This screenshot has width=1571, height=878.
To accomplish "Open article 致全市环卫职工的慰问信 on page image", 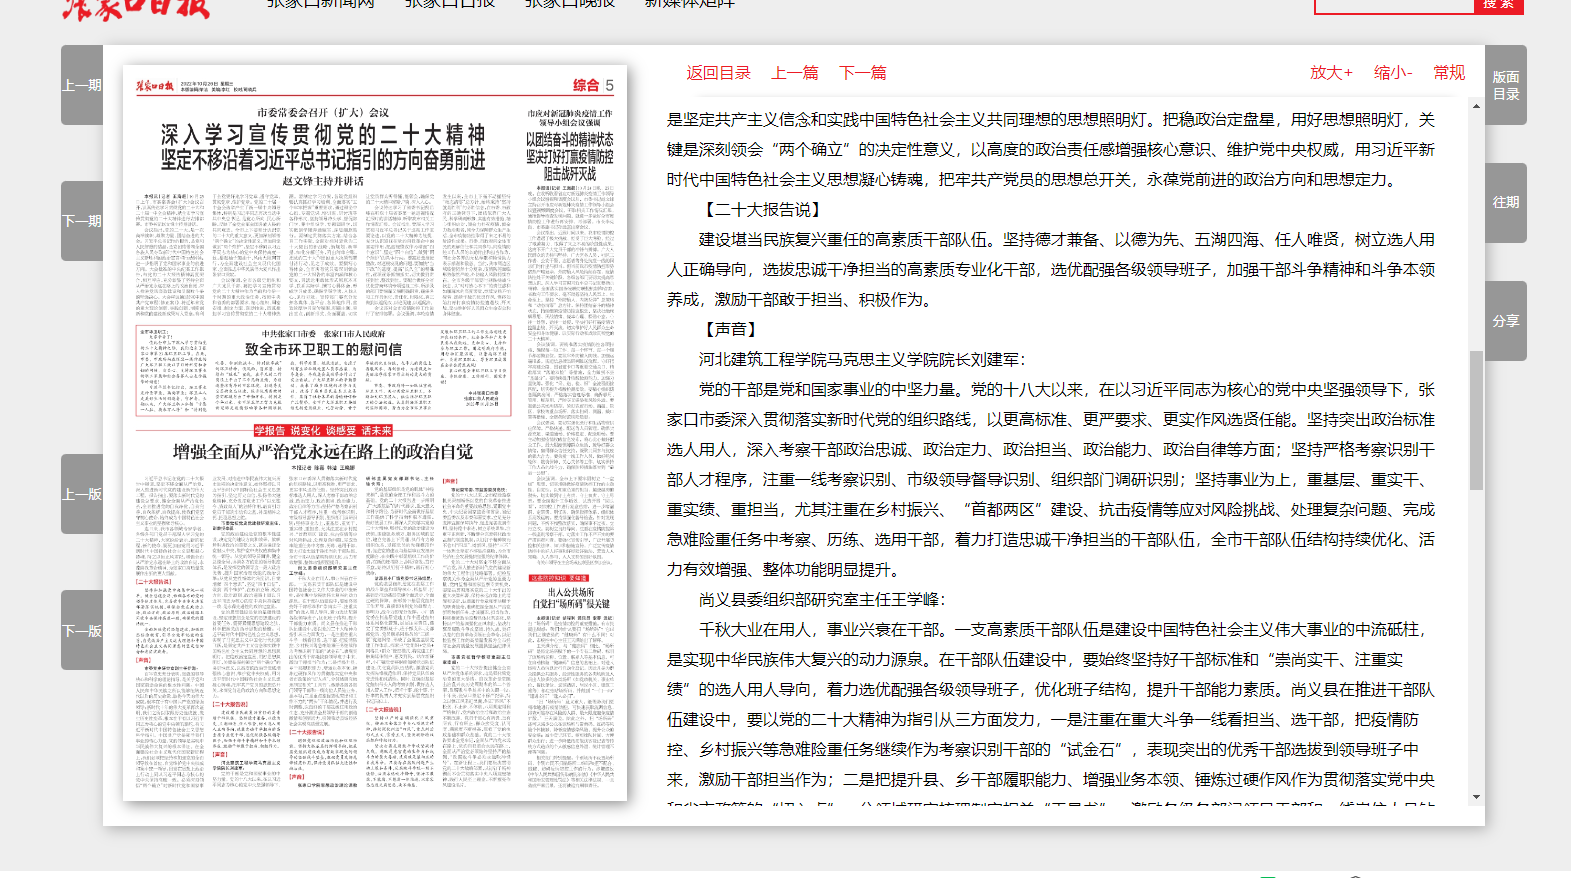I will tap(323, 349).
